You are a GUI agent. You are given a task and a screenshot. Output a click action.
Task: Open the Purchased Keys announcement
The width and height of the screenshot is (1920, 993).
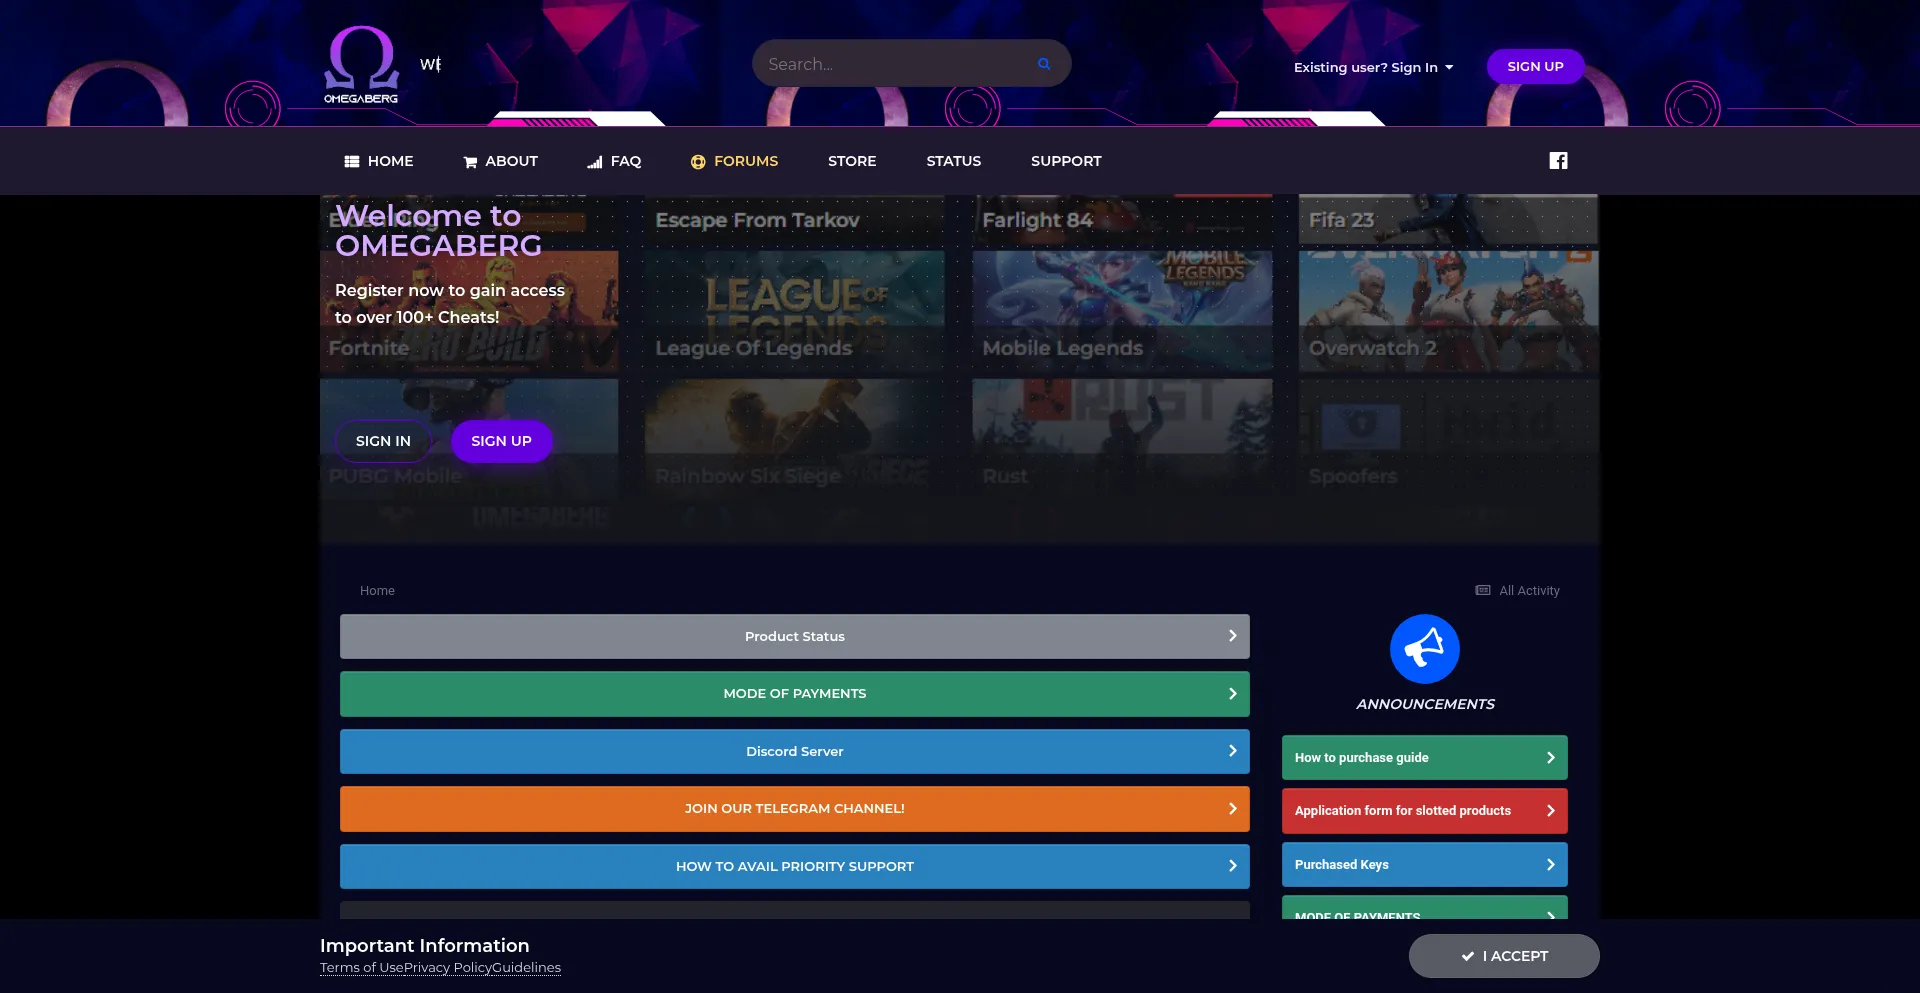point(1425,865)
